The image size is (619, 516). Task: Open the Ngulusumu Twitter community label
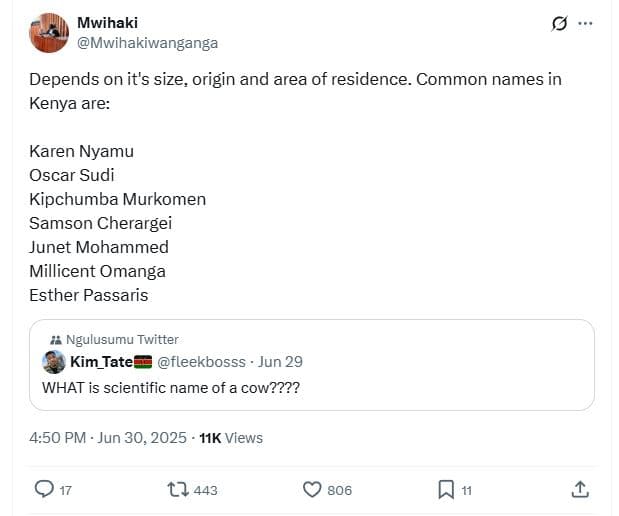[122, 340]
